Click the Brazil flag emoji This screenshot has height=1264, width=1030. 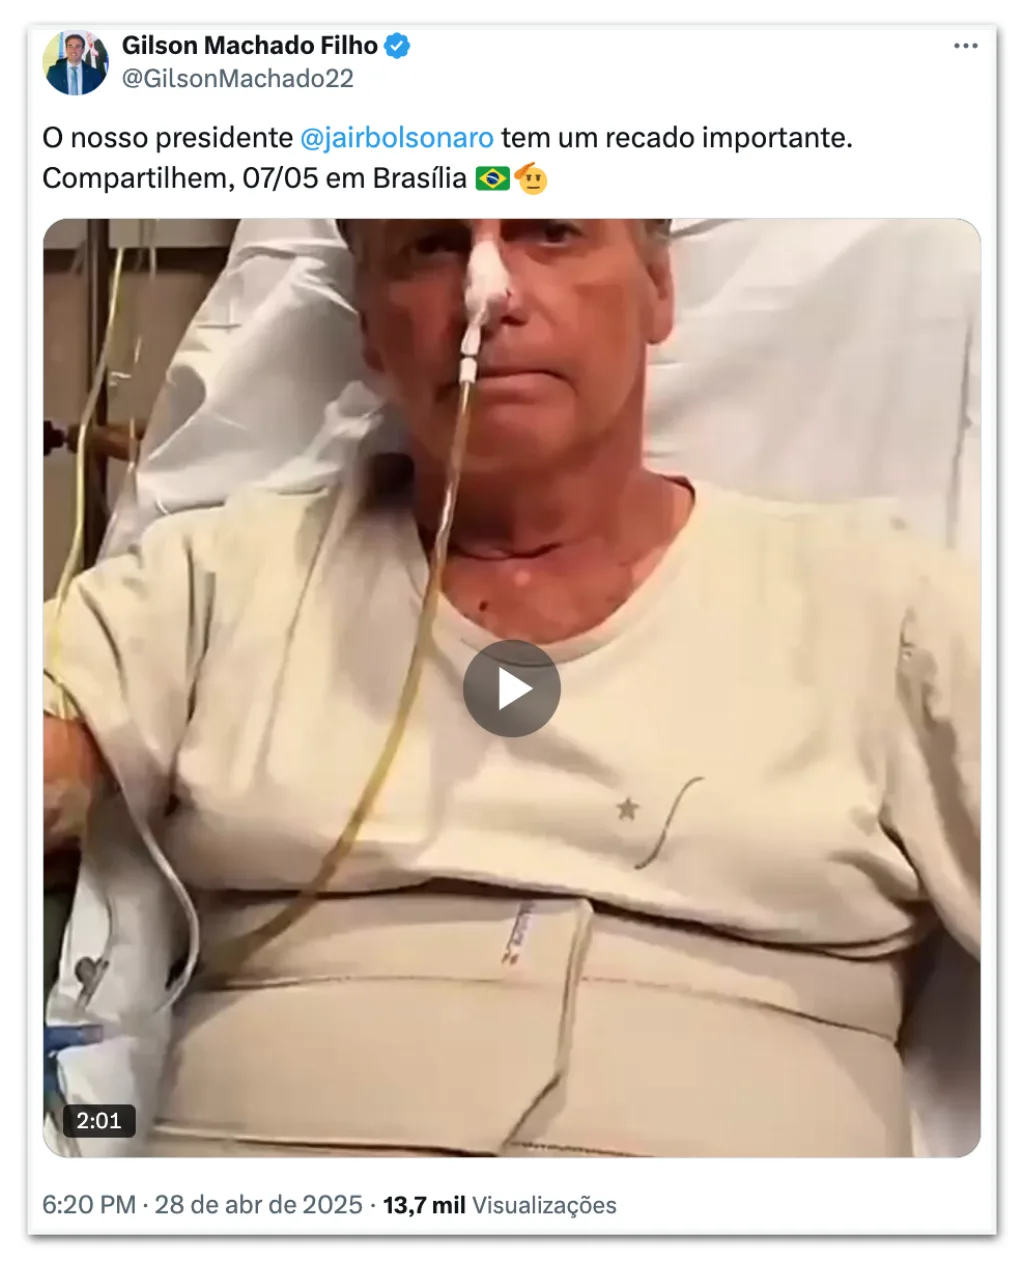coord(492,179)
